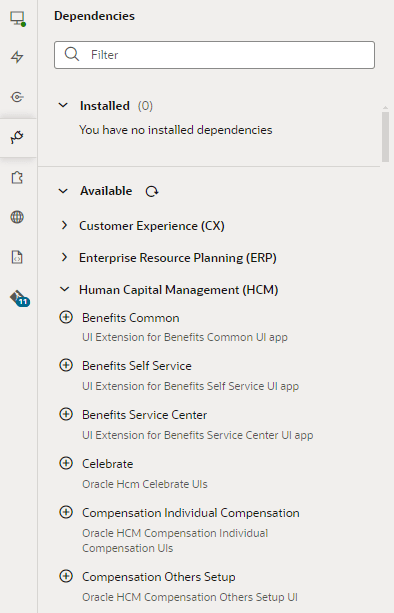Click the Customer Experience (CX) label

152,226
